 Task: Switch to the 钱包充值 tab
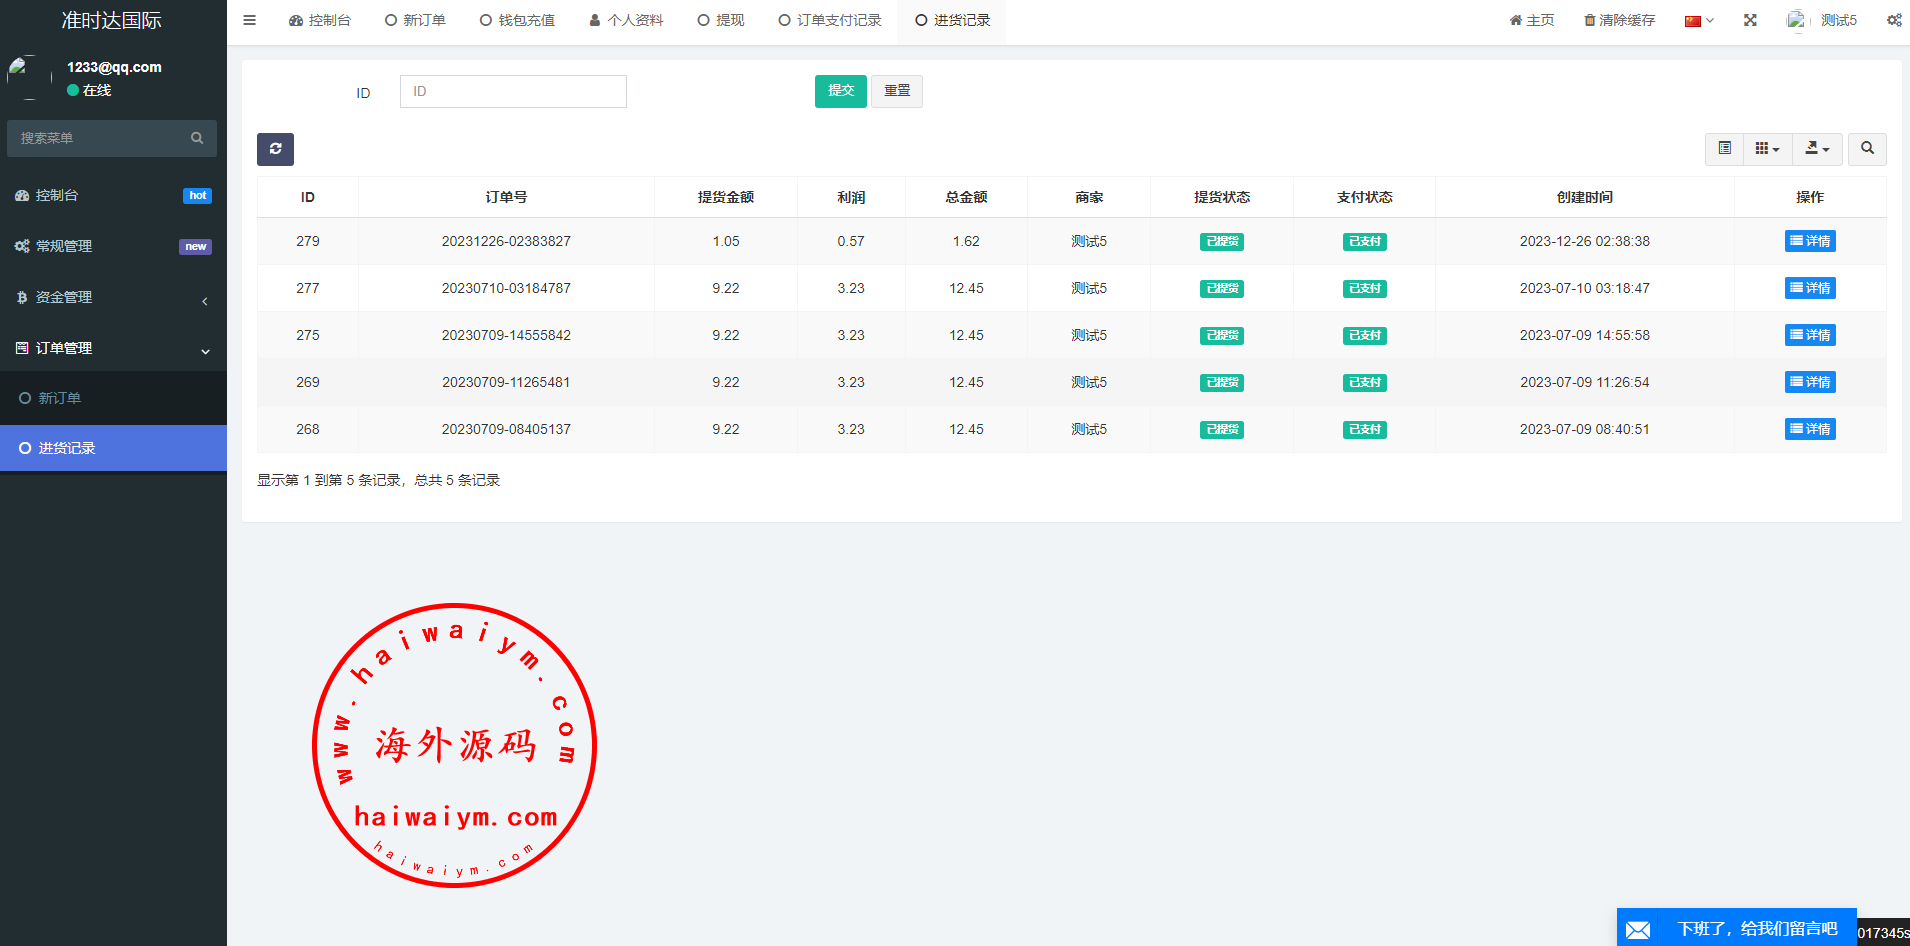coord(517,20)
